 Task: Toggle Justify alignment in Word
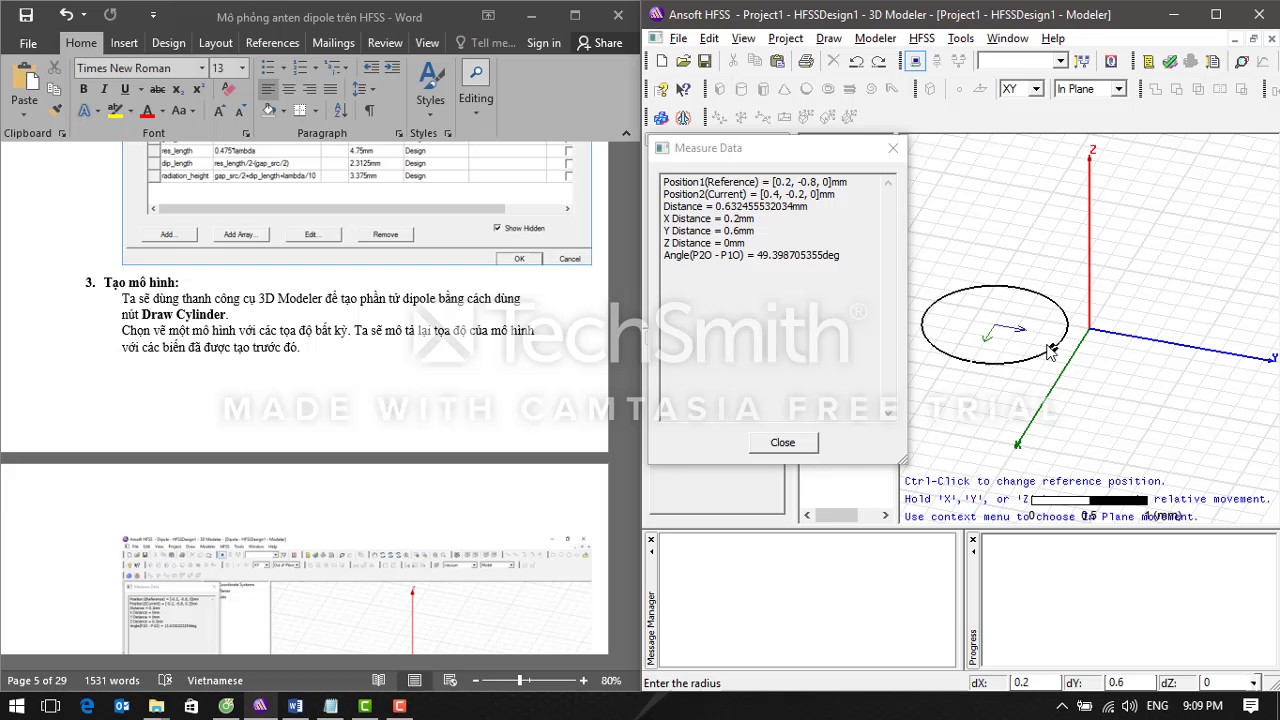pyautogui.click(x=331, y=89)
